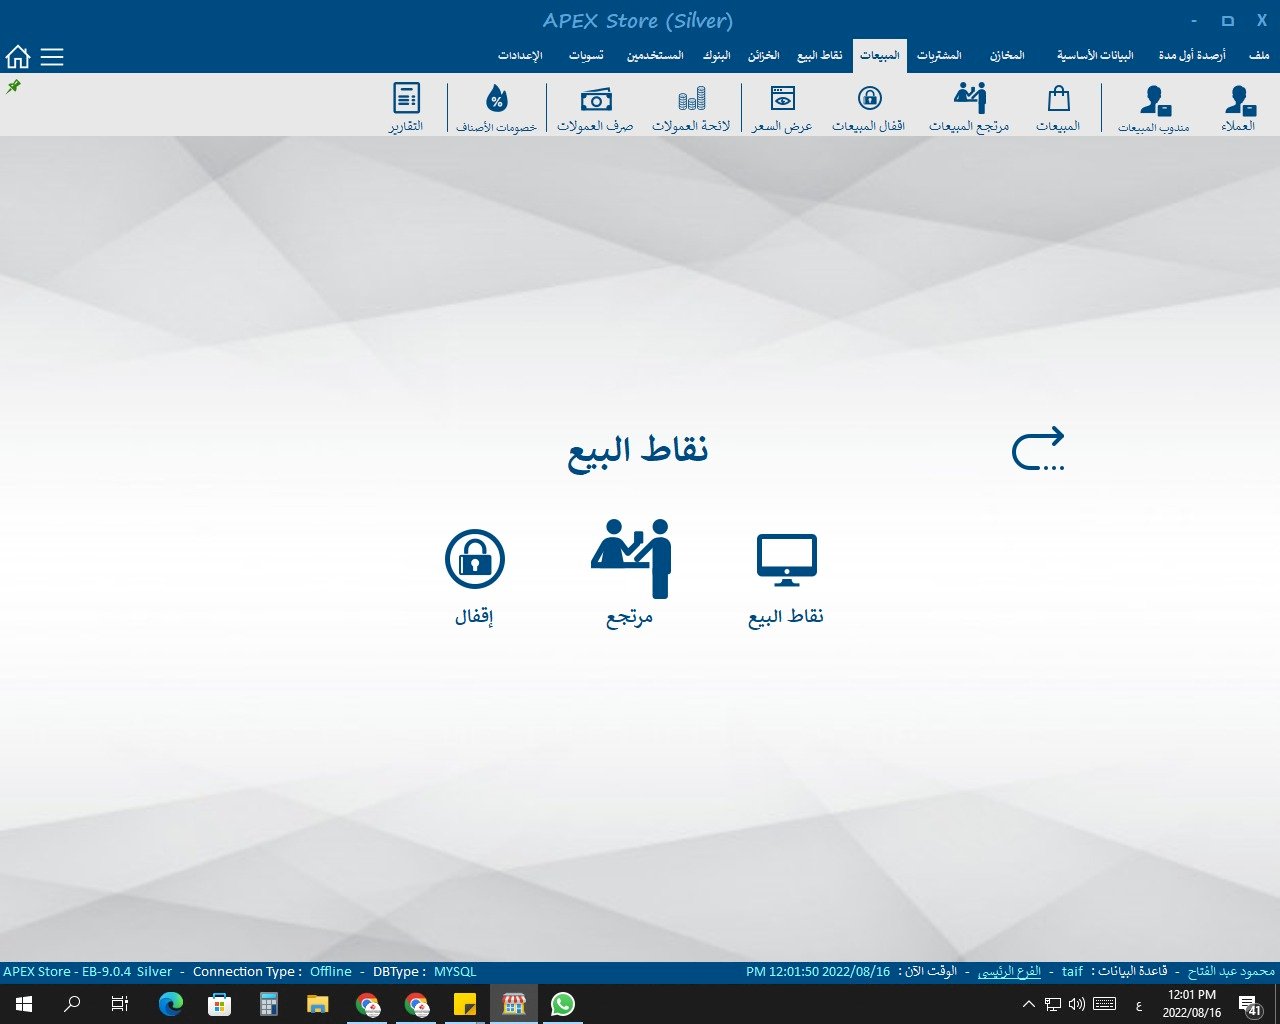Open the المخازن menu tab

pos(1007,56)
